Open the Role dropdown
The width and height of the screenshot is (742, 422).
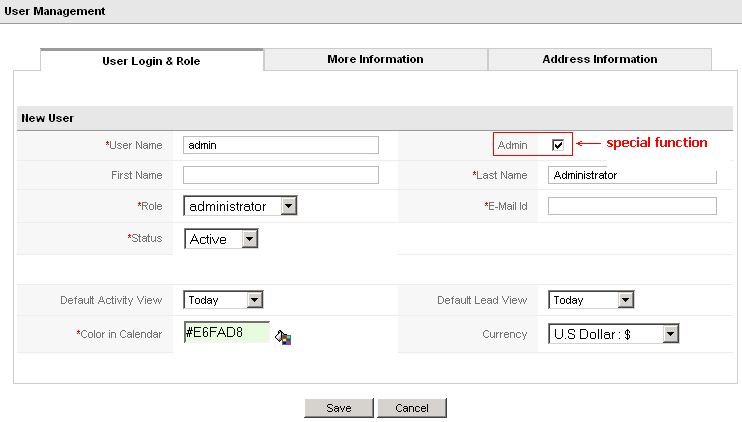pos(240,206)
